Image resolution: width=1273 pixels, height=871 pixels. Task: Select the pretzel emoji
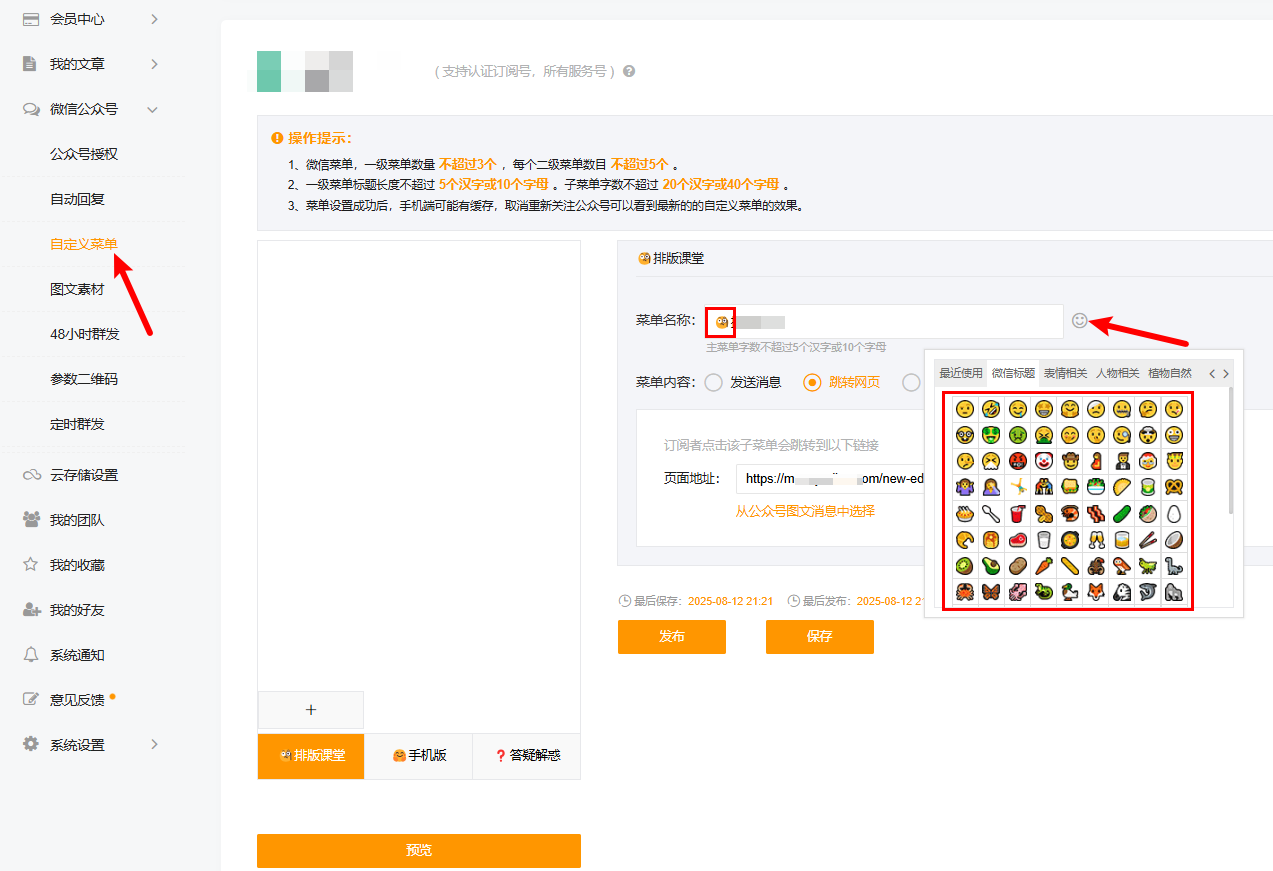point(1174,487)
